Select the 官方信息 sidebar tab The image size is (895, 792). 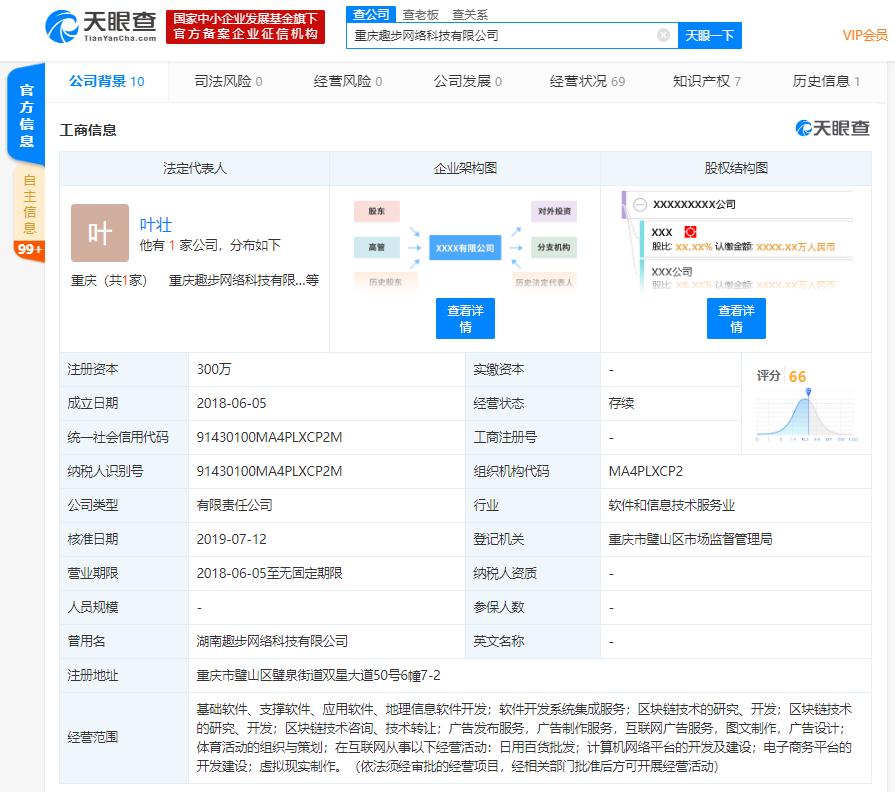click(x=26, y=115)
